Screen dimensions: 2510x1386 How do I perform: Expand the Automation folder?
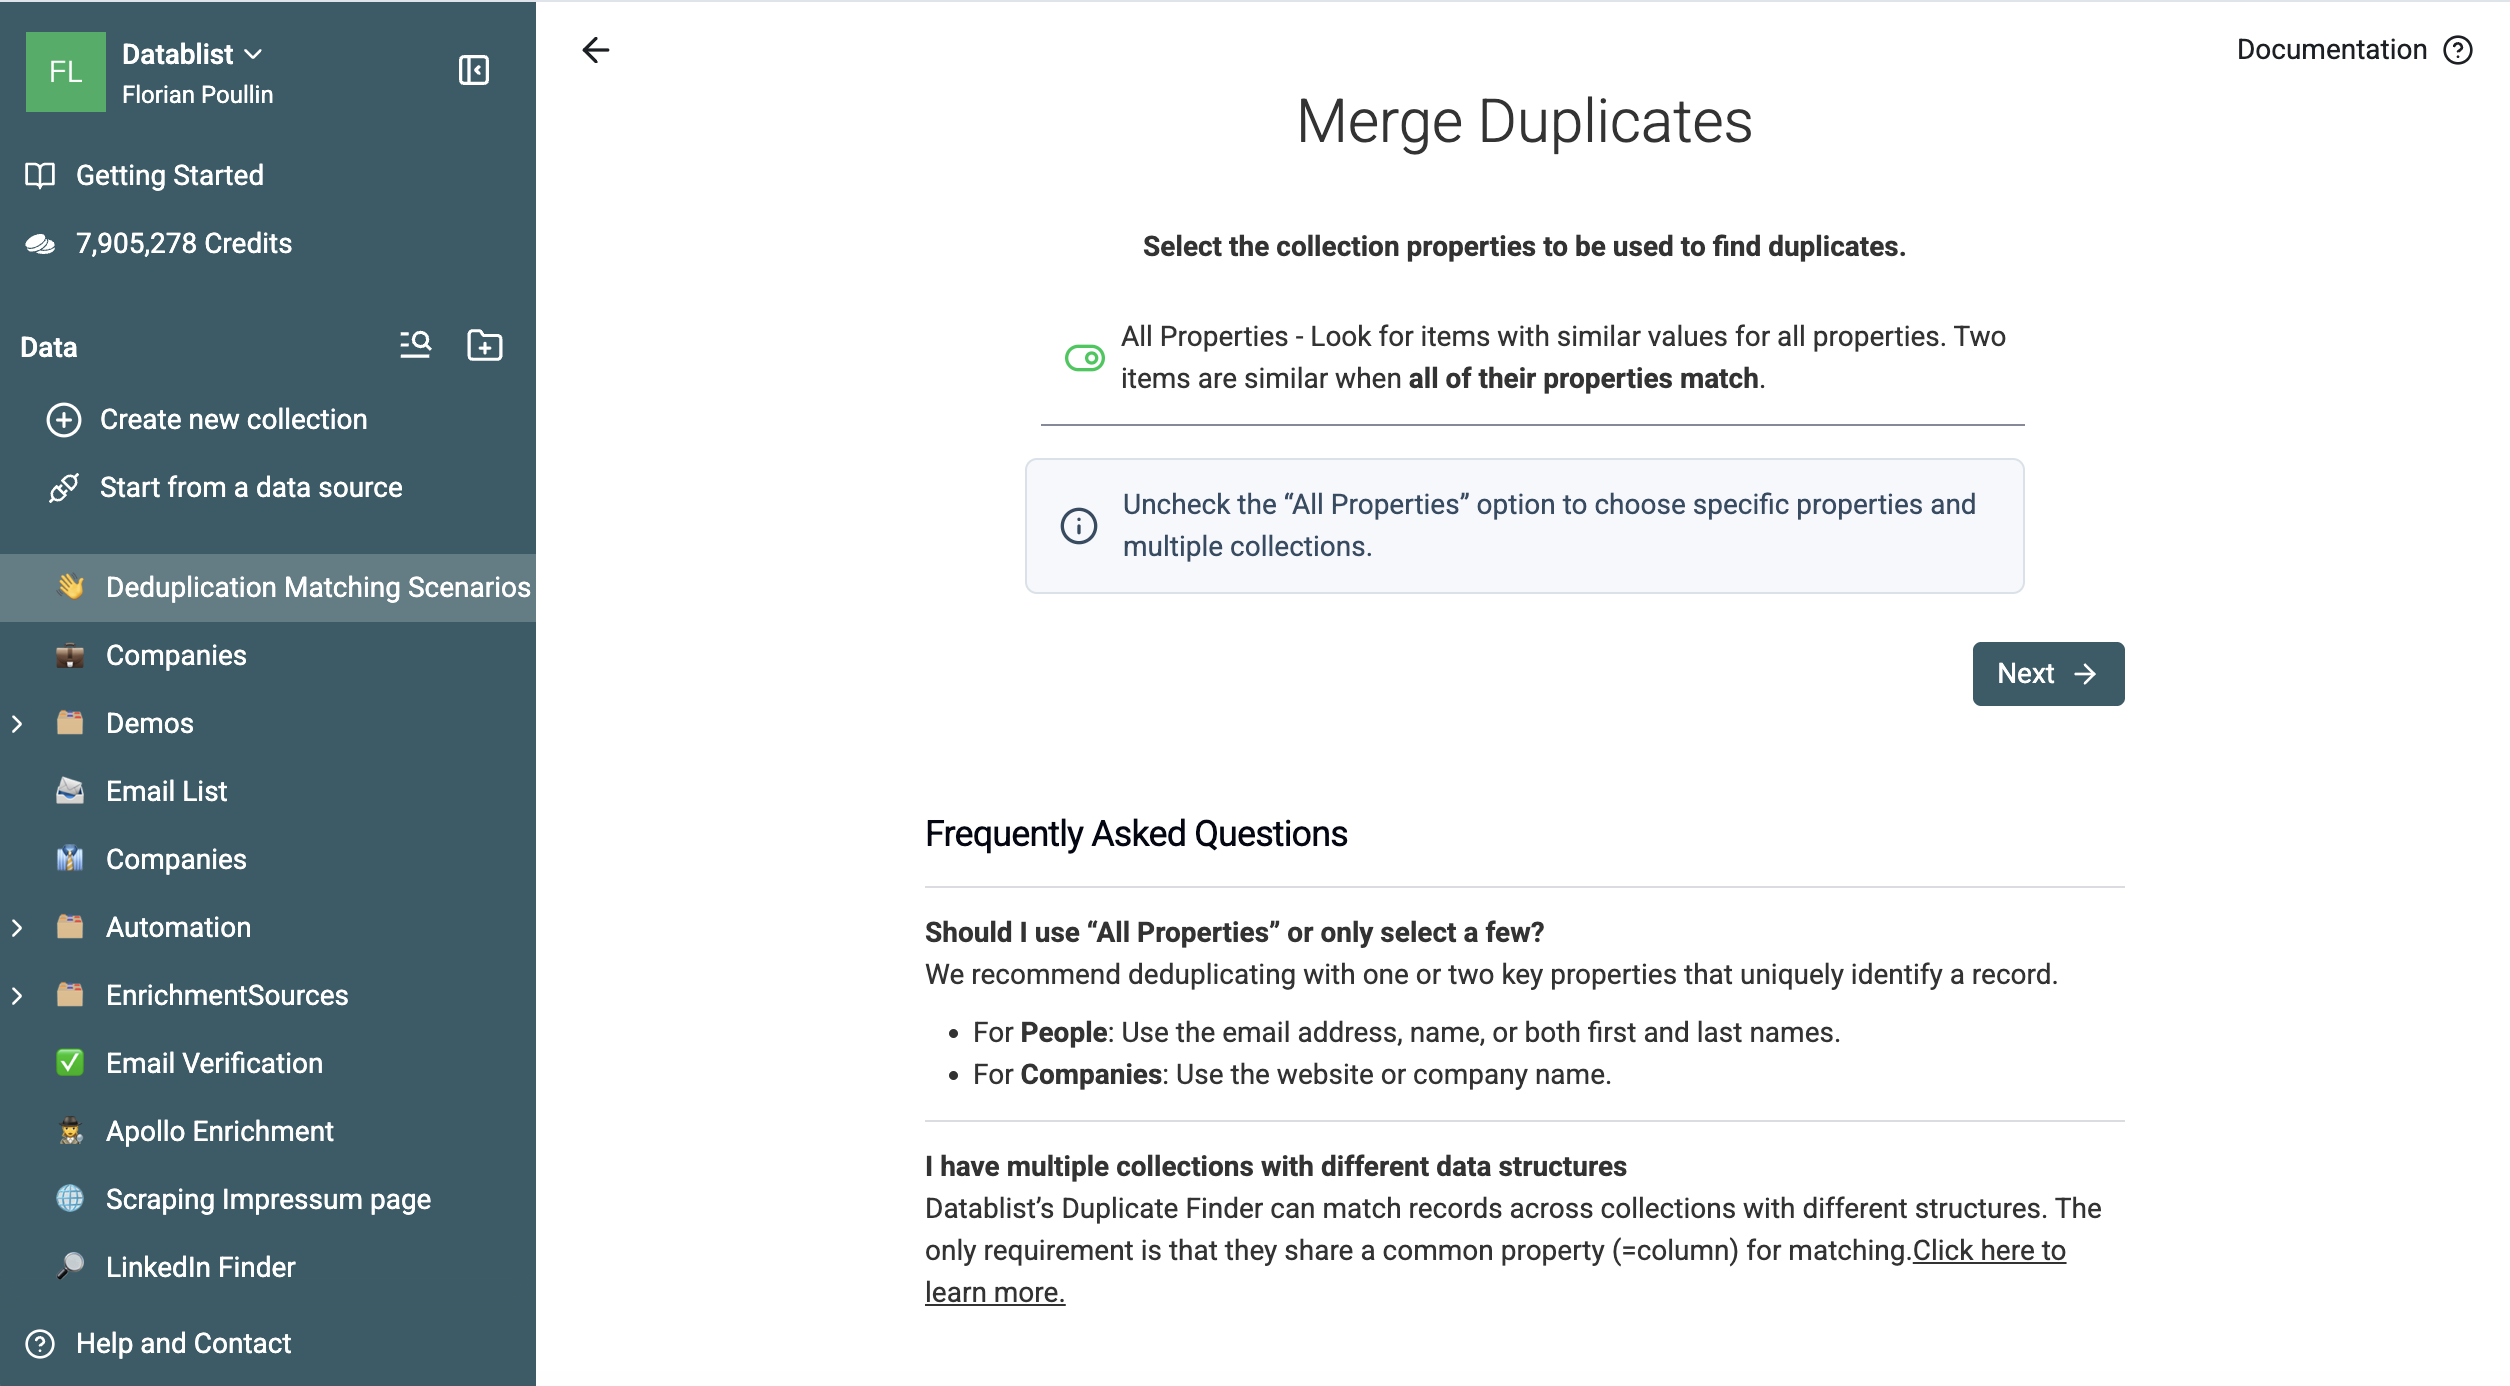17,928
